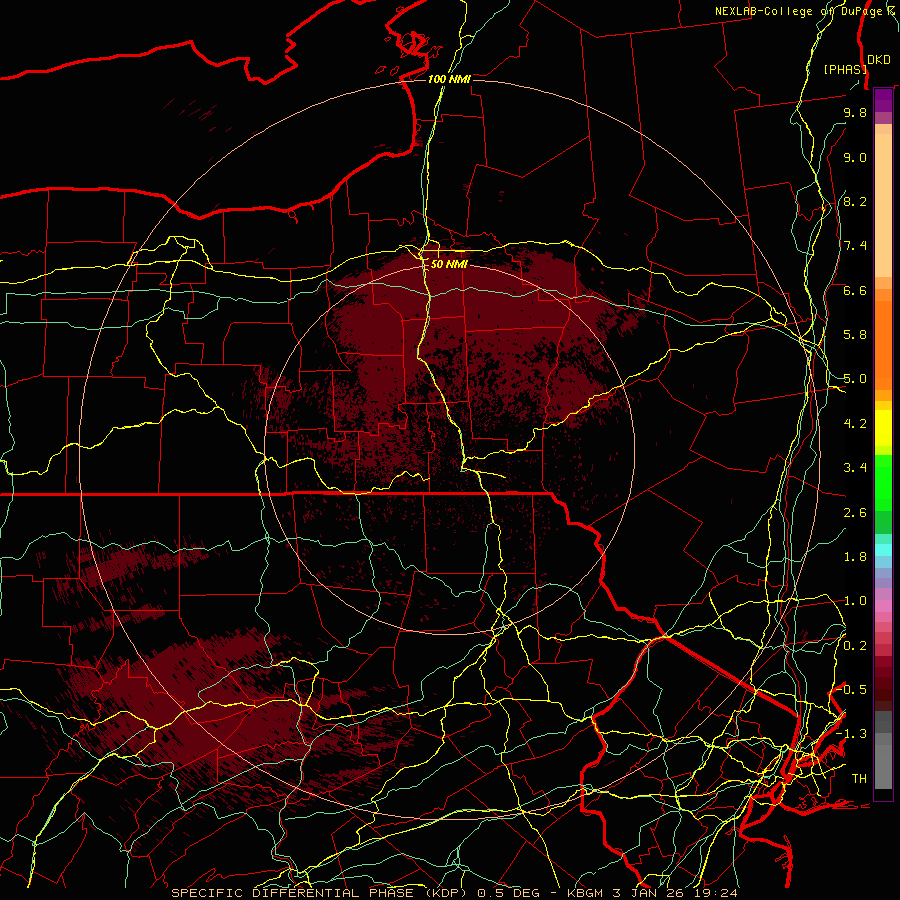This screenshot has width=900, height=900.
Task: Click the purple top segment of color scale
Action: 883,100
